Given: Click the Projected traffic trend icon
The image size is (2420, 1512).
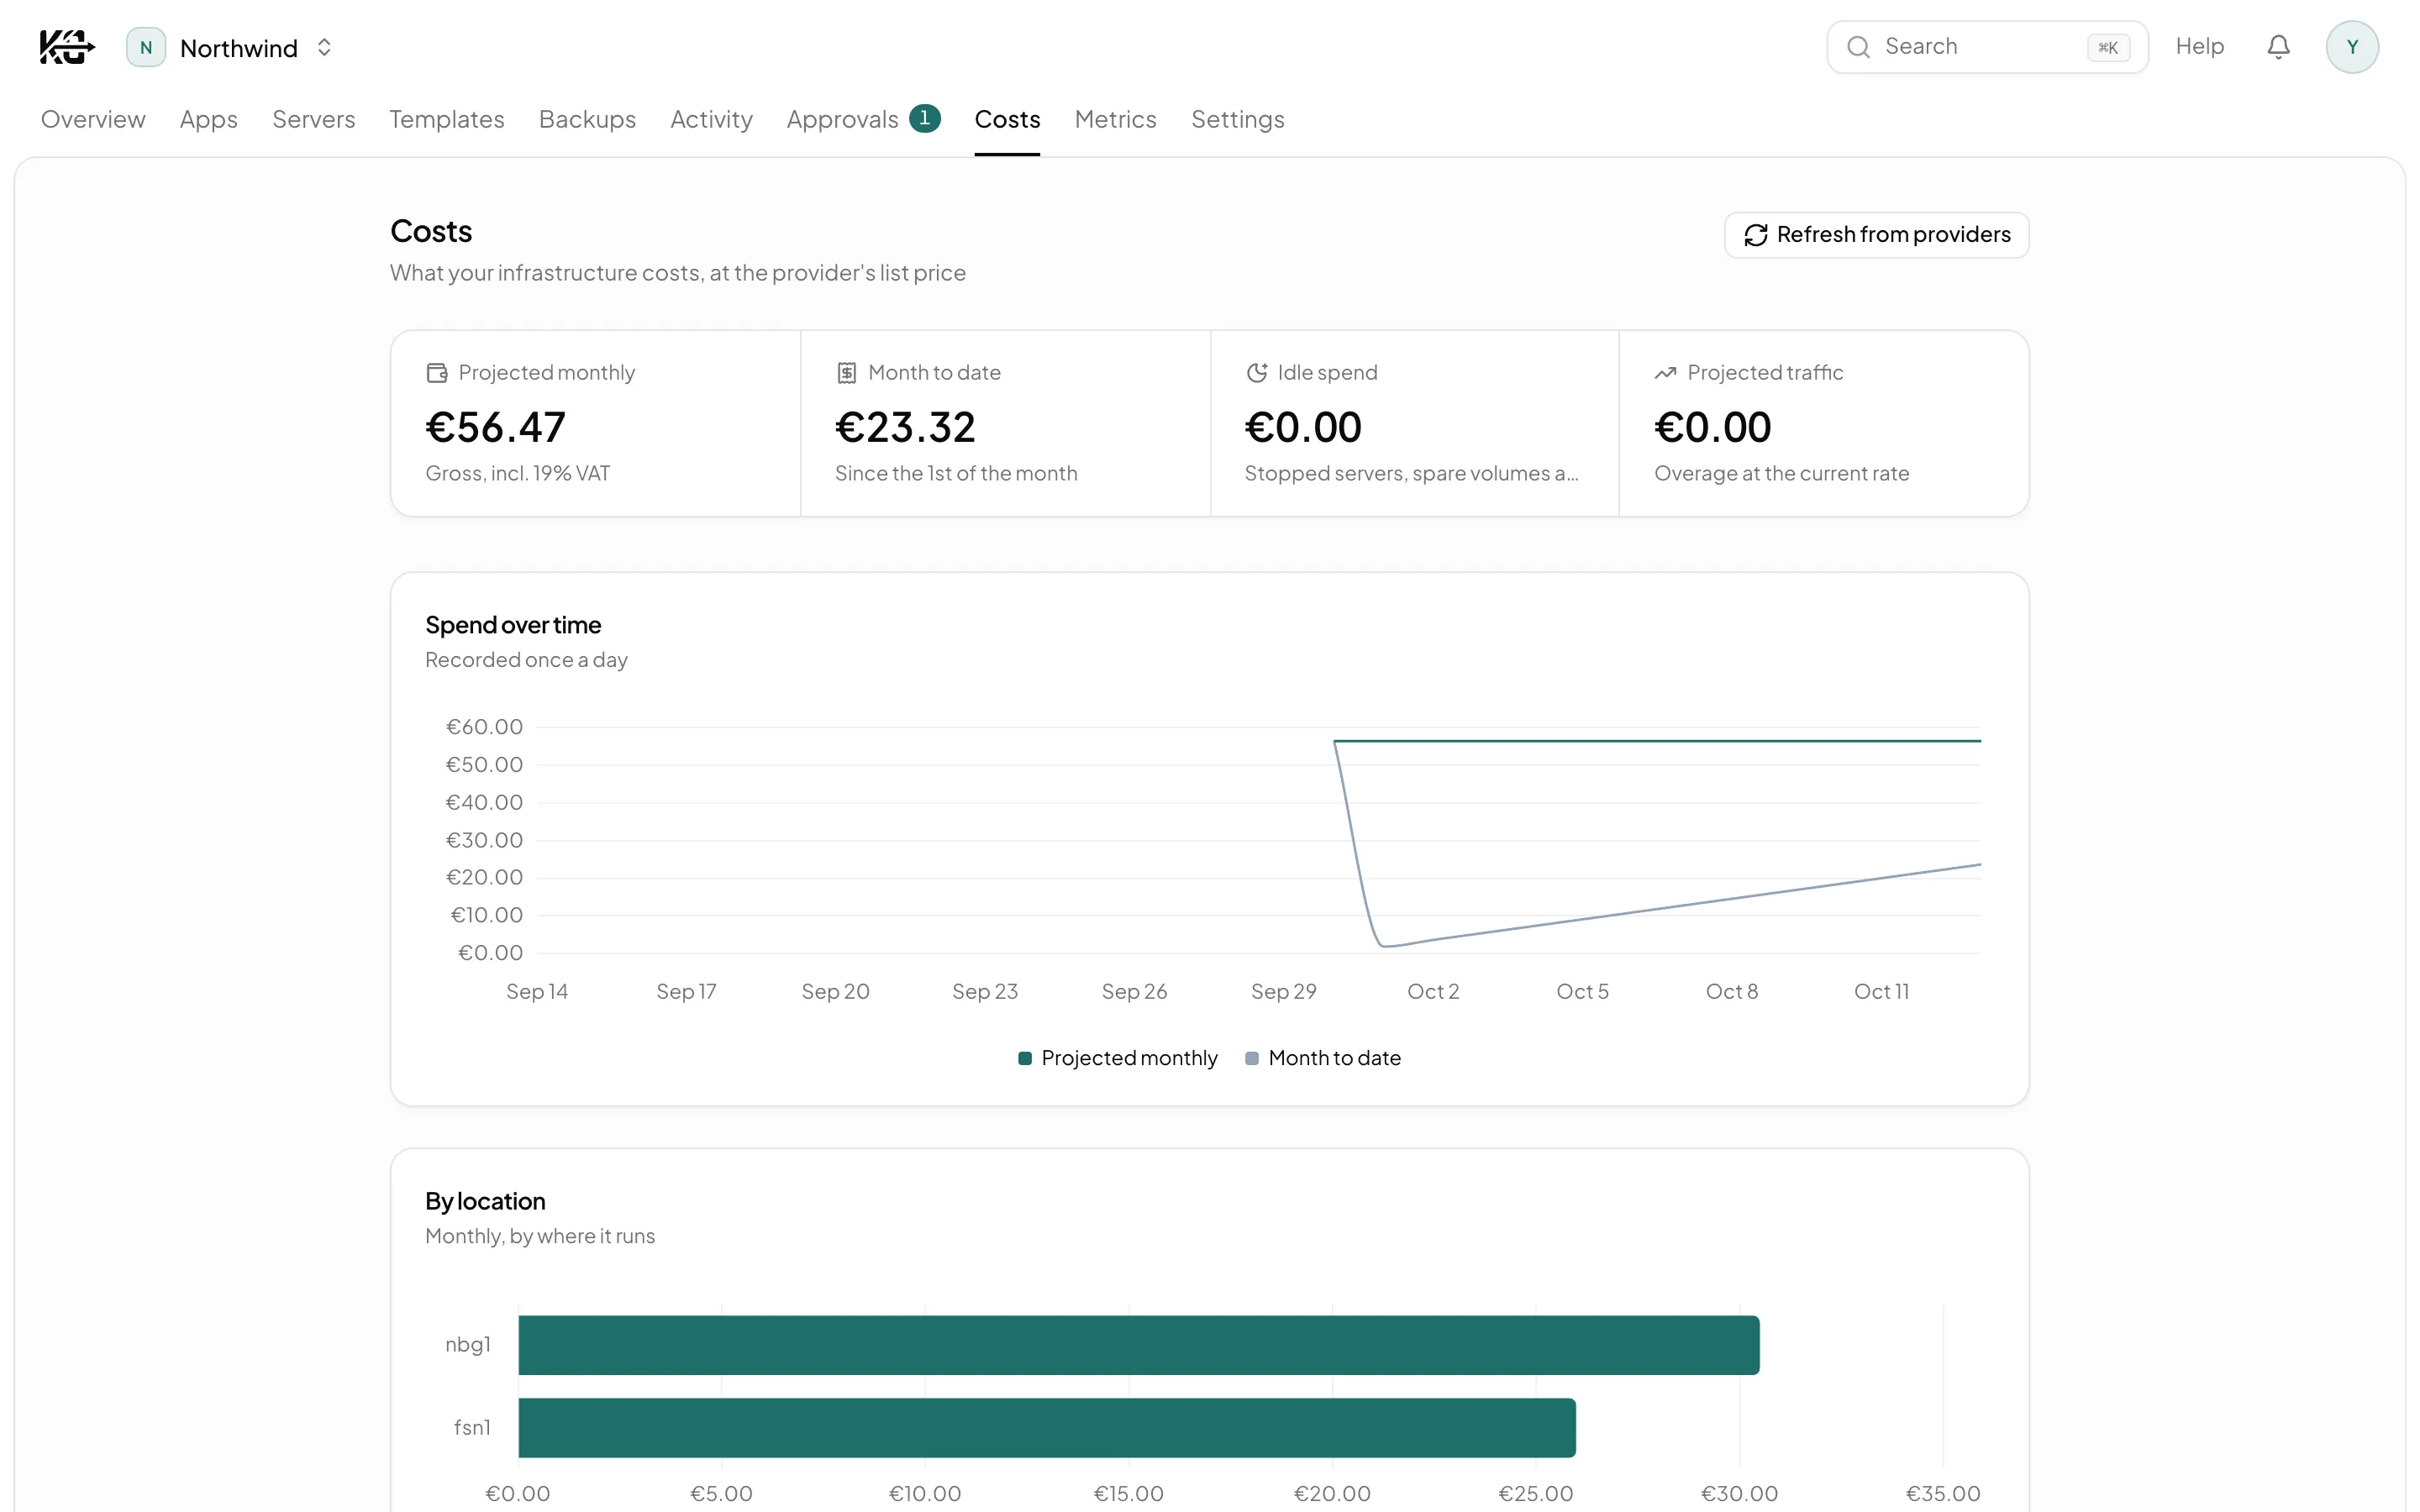Looking at the screenshot, I should [1665, 373].
